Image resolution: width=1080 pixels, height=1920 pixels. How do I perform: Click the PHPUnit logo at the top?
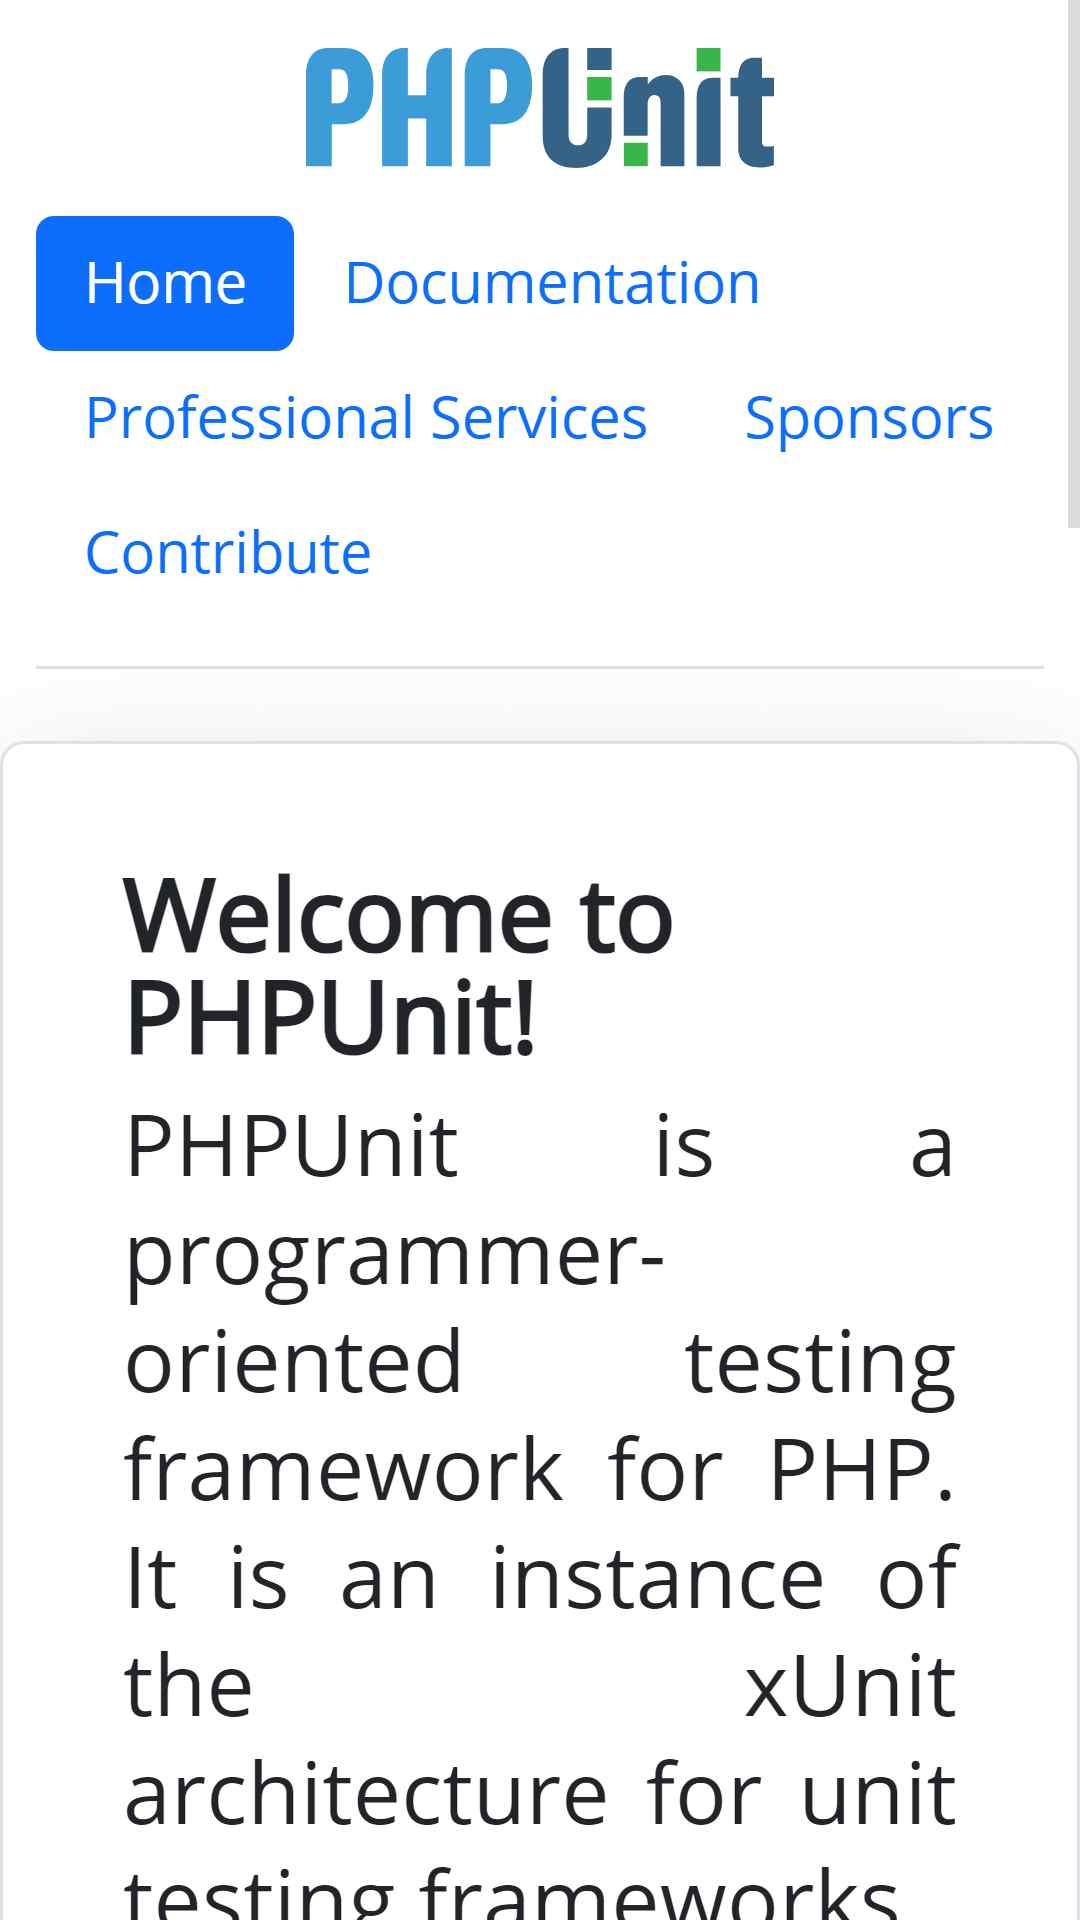pos(540,107)
